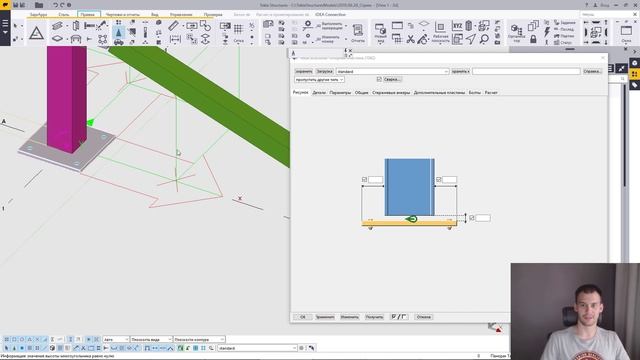Click the lightning bolt icon on ribbon

(x=547, y=32)
